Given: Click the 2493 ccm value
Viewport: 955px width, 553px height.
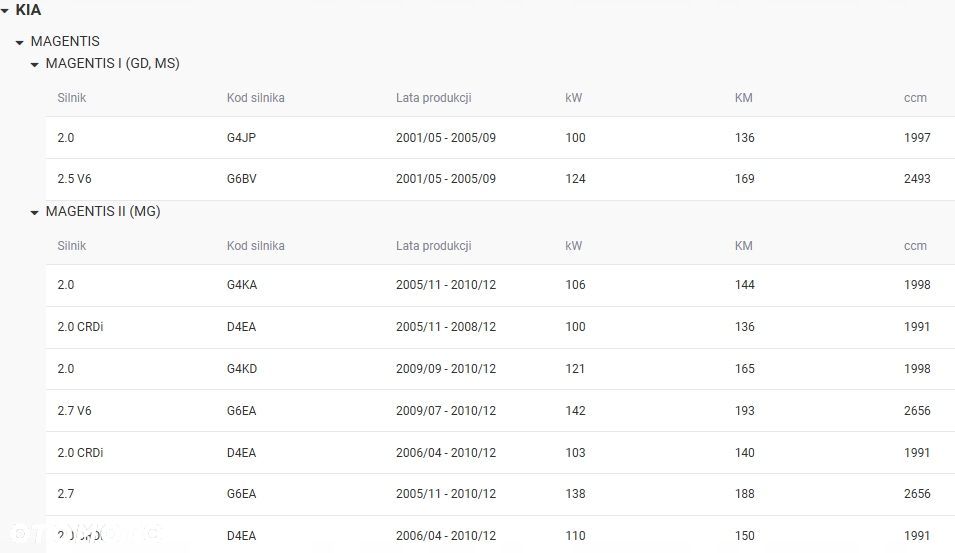Looking at the screenshot, I should click(917, 179).
